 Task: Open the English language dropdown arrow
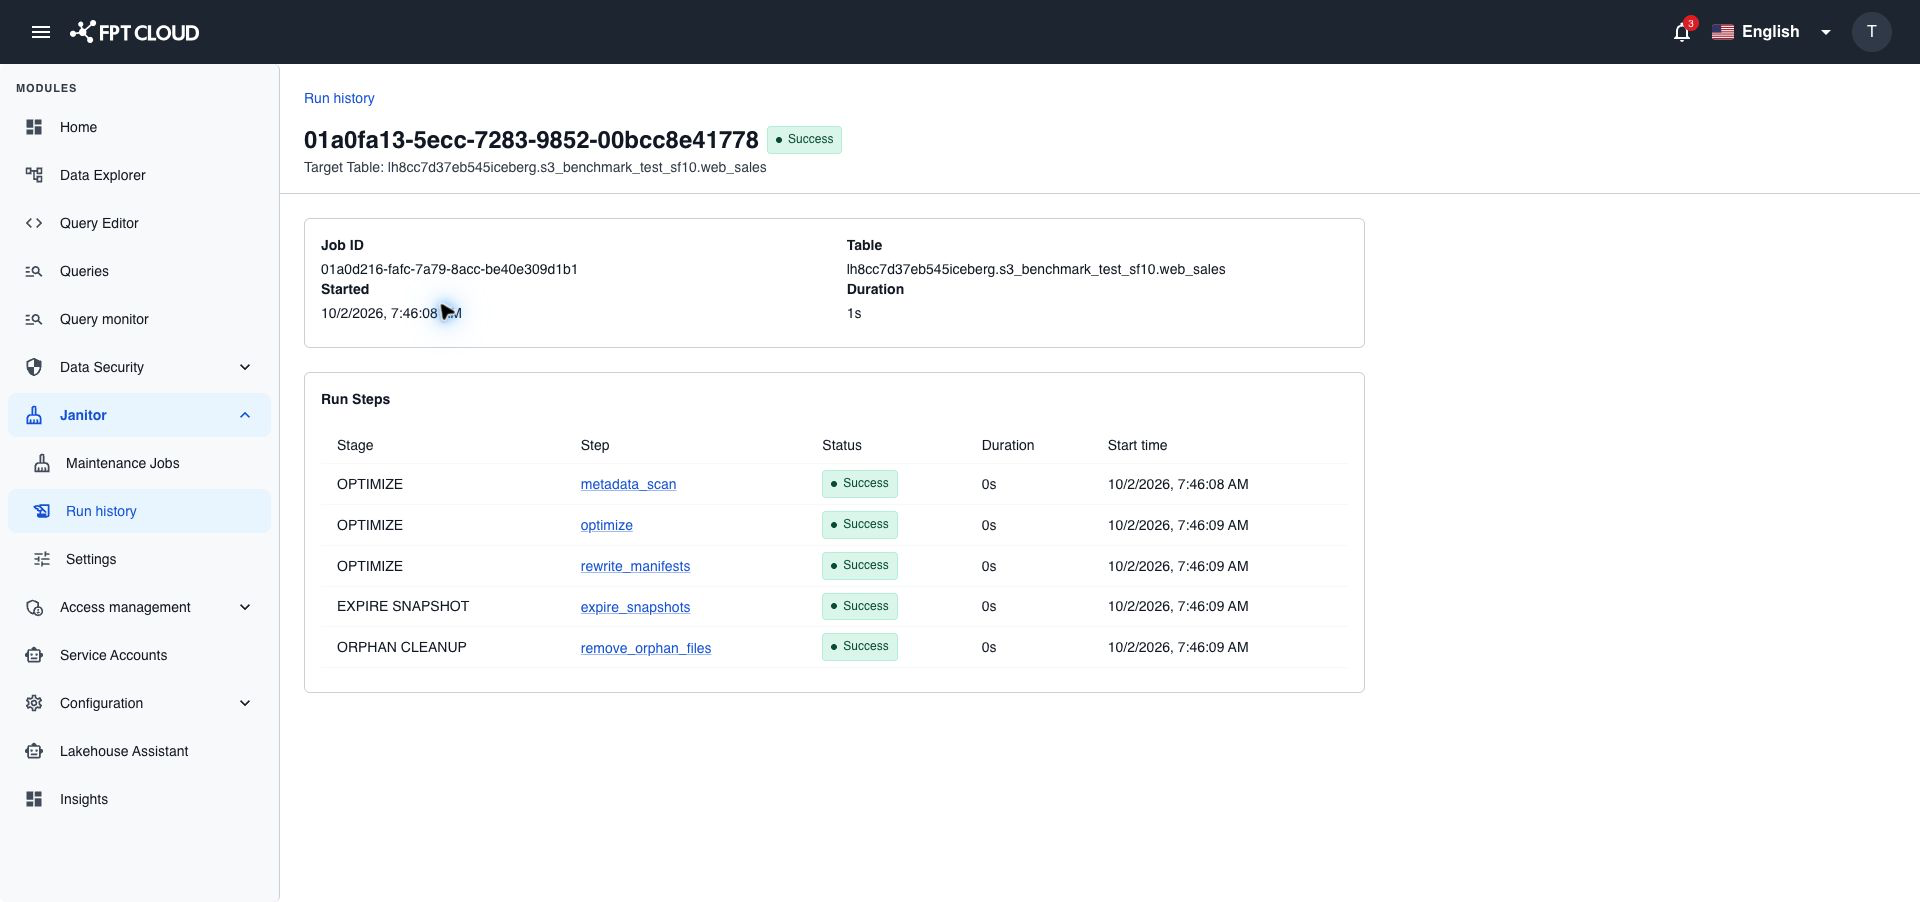click(x=1826, y=32)
